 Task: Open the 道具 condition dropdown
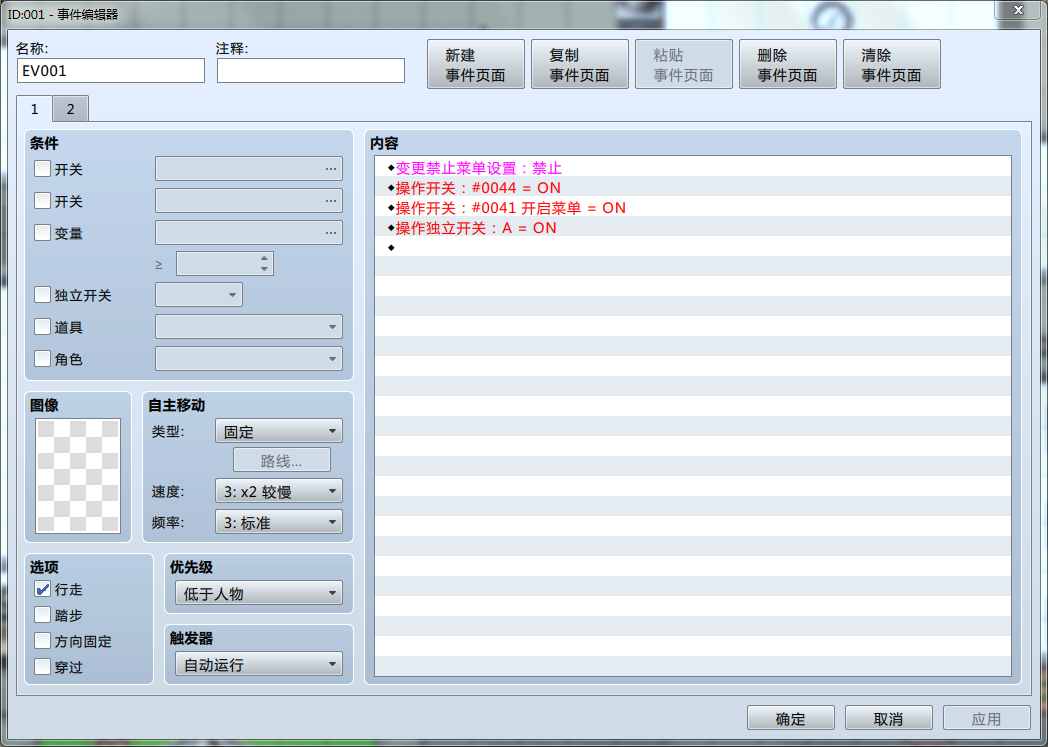coord(249,327)
